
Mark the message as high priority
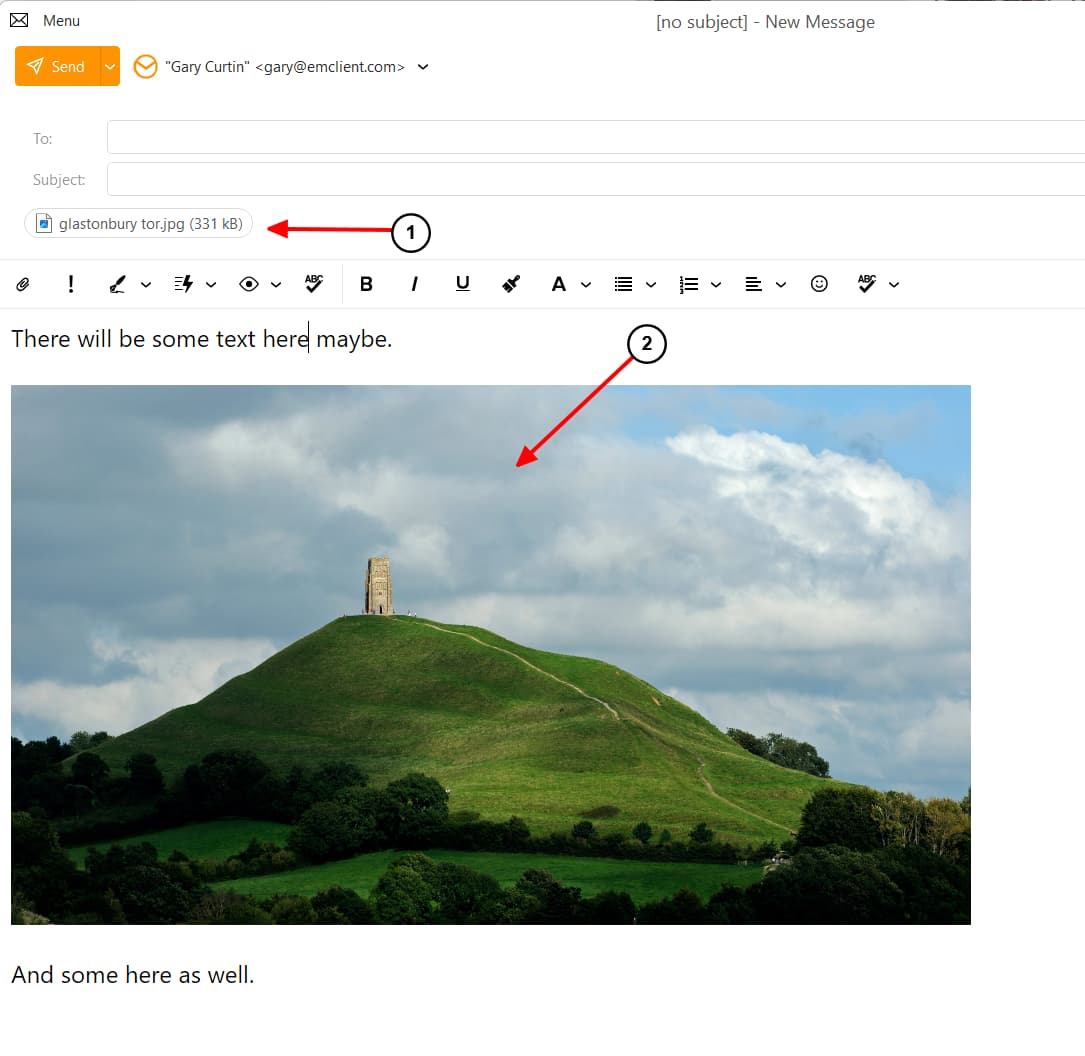click(70, 284)
